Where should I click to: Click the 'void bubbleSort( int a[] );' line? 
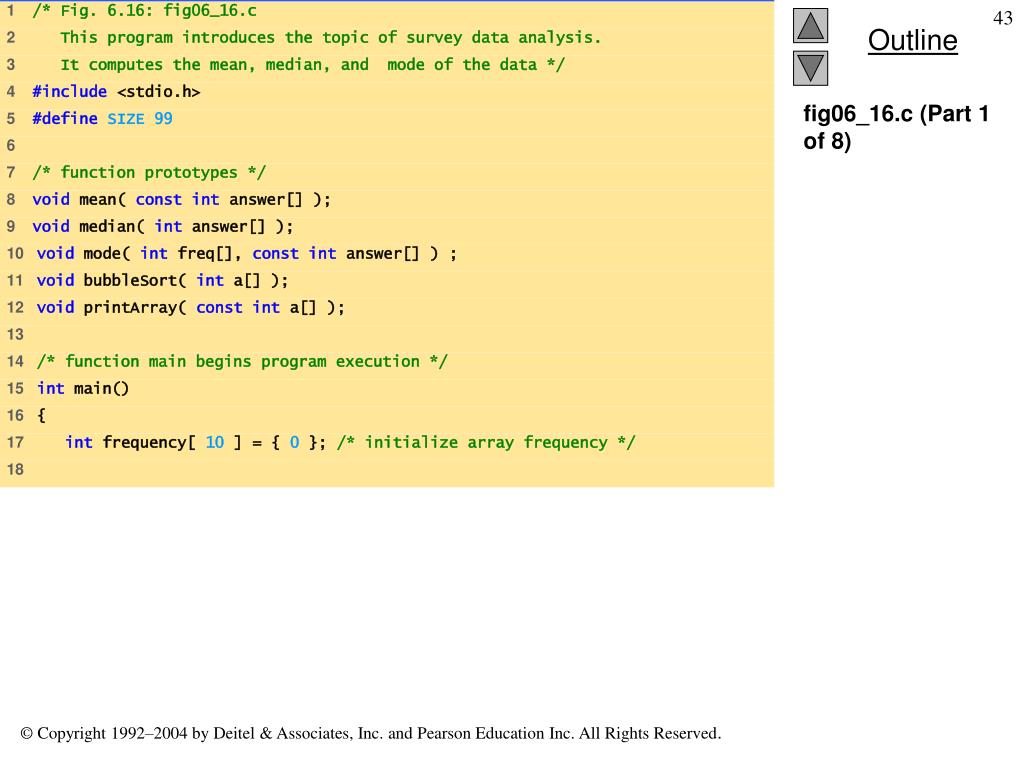coord(162,280)
